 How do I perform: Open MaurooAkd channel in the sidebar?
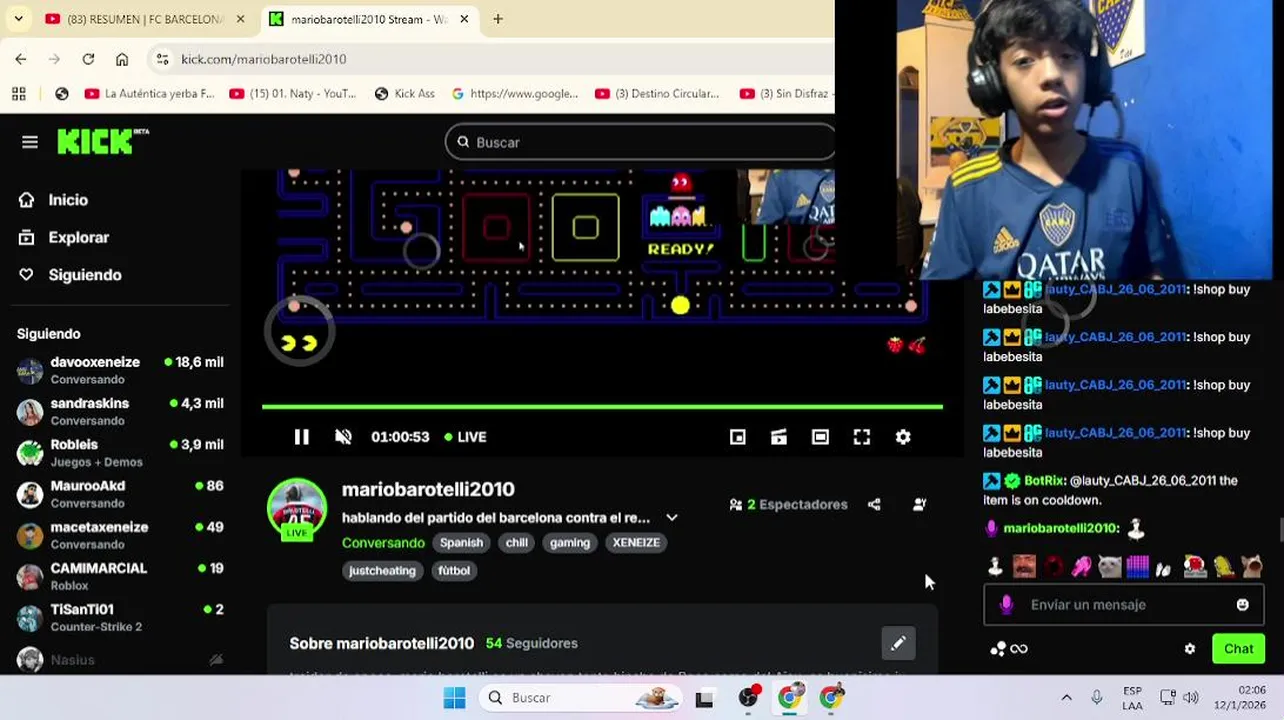[x=120, y=494]
